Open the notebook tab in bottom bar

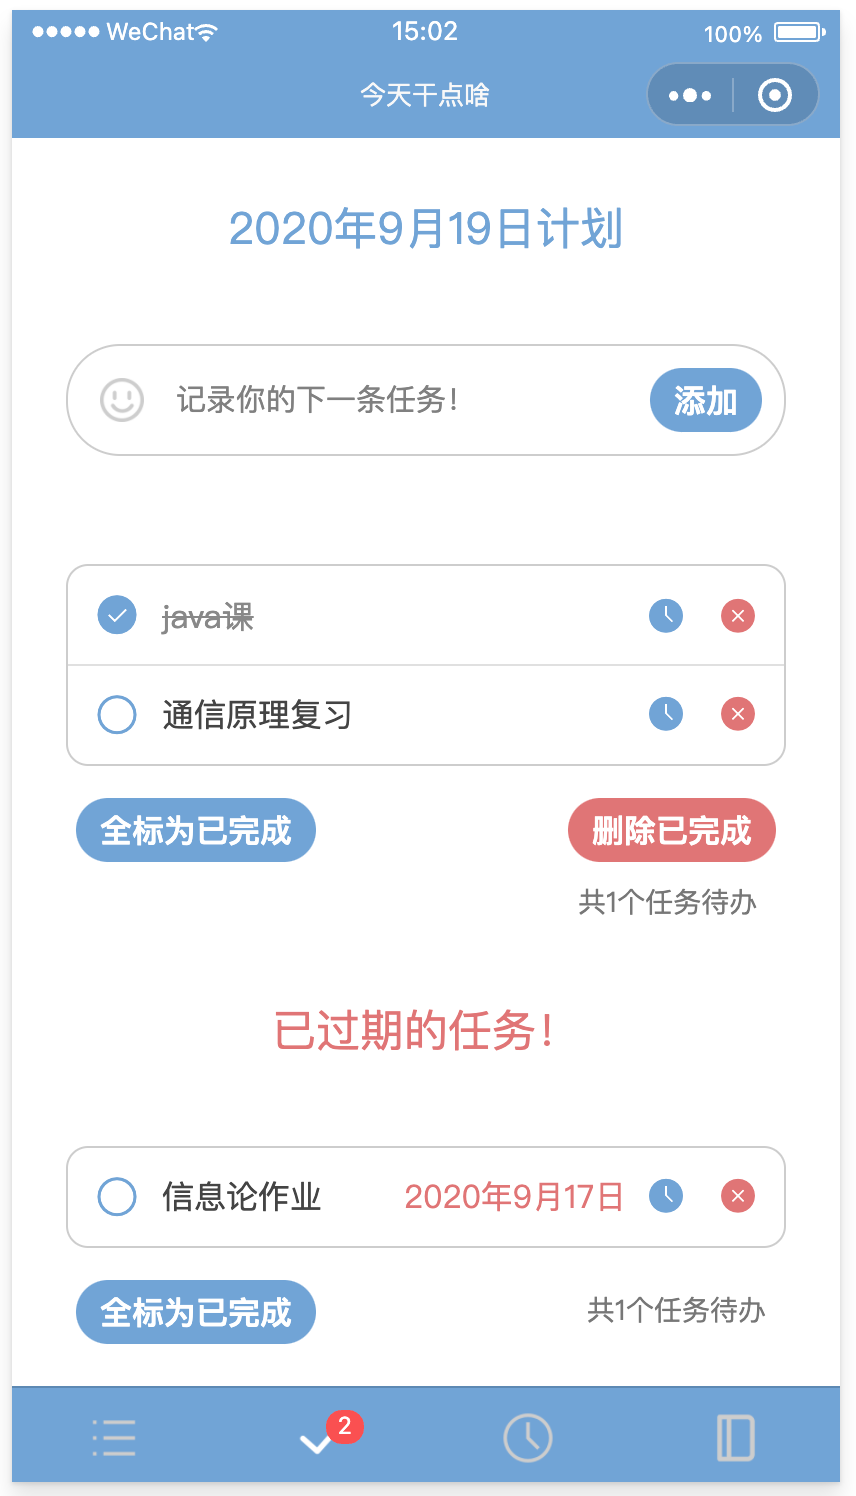[x=736, y=1438]
